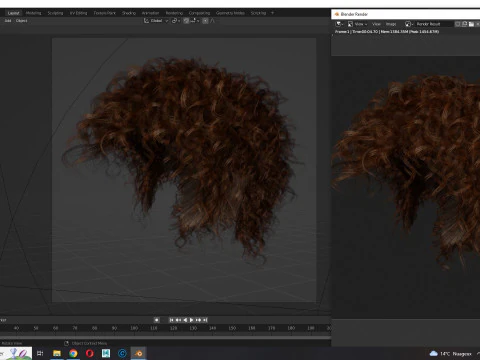
Task: Open the weather widget showing 14°C
Action: [x=450, y=354]
